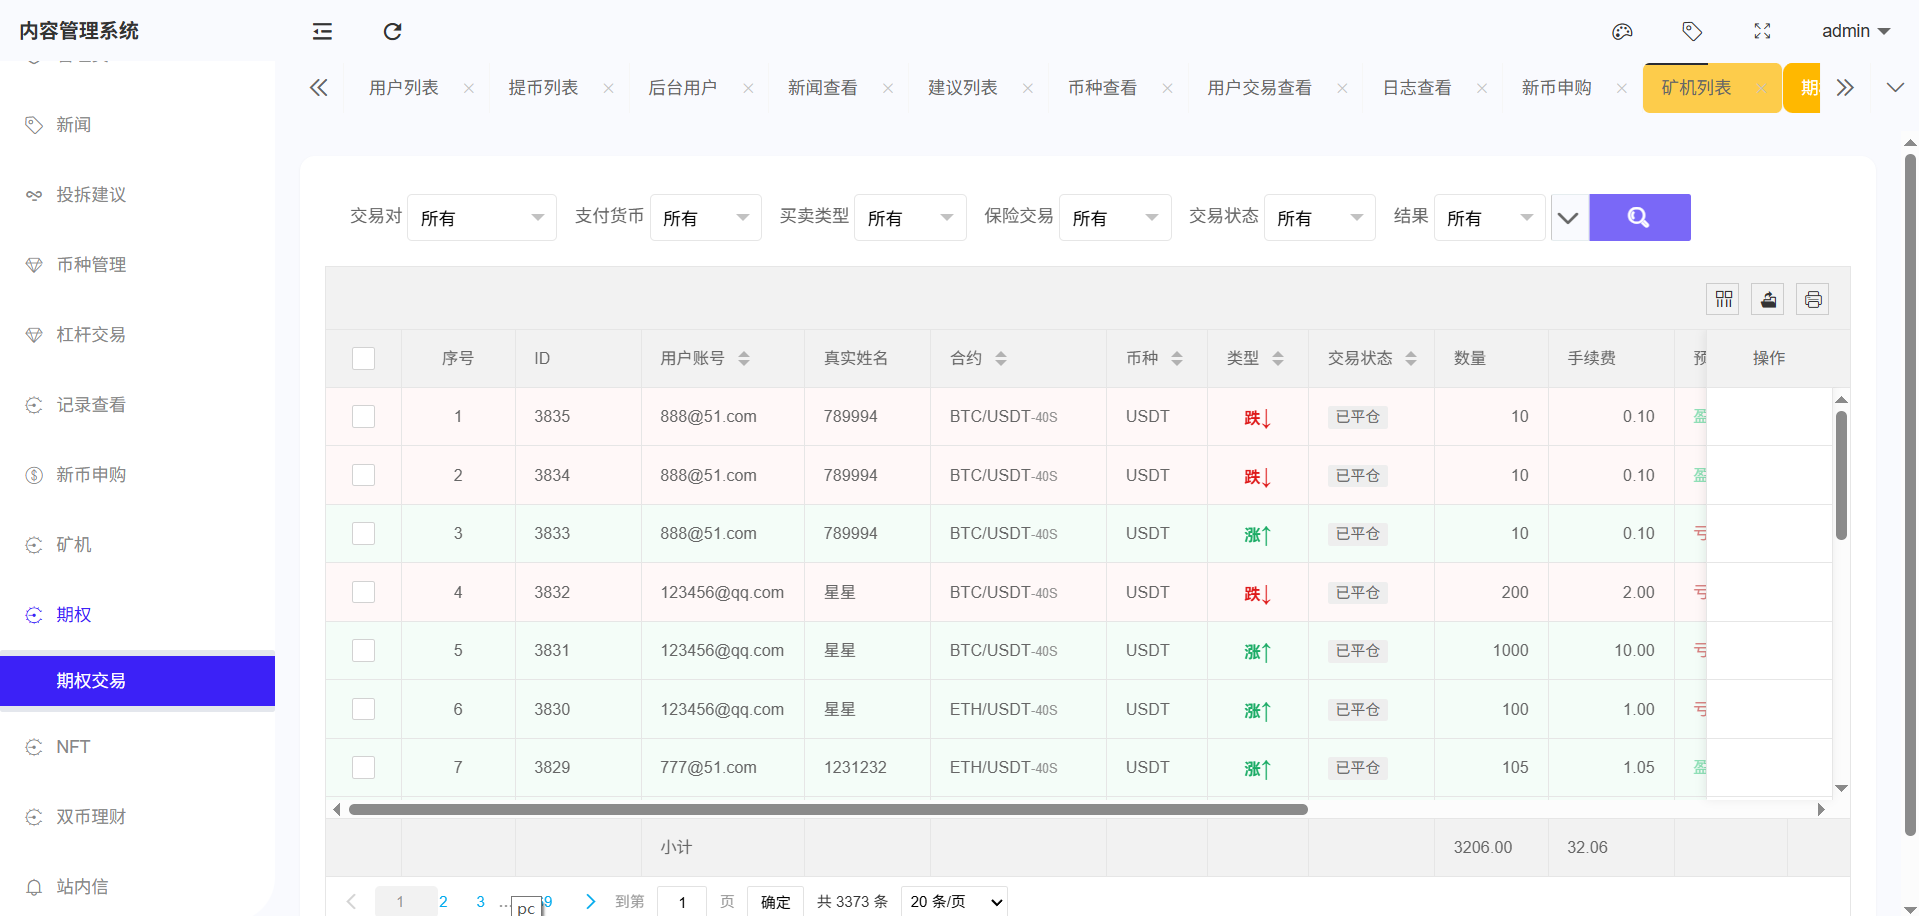Collapse the sidebar with the menu fold icon
1919x916 pixels.
tap(322, 31)
